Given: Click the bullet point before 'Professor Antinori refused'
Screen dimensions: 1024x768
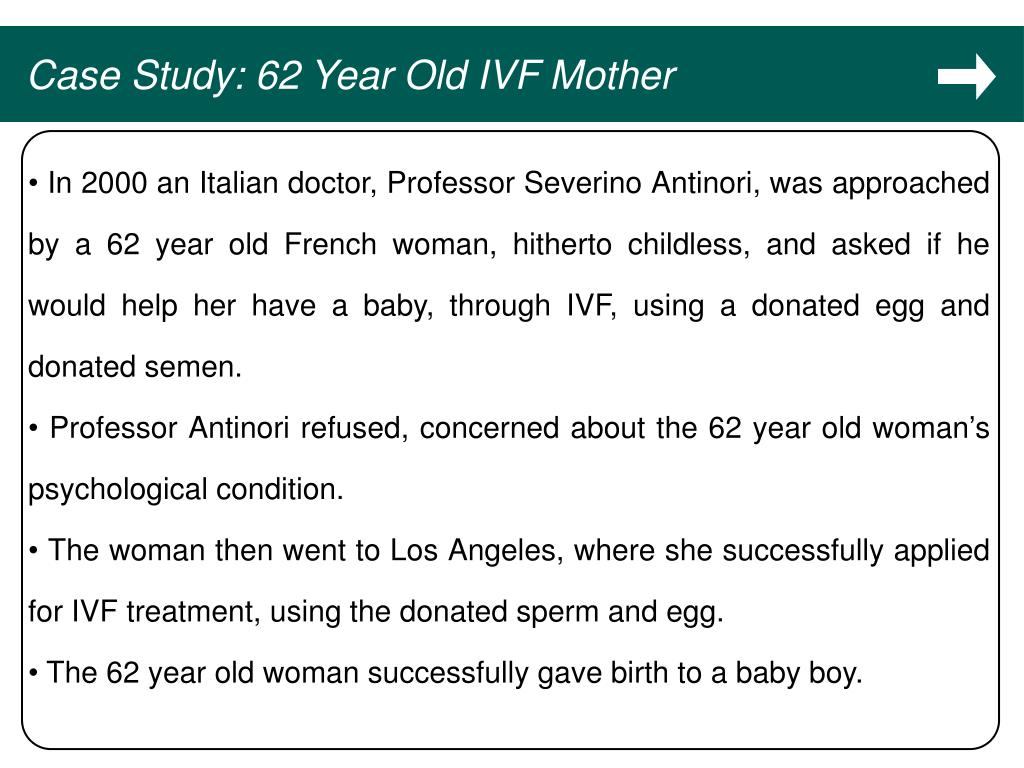Looking at the screenshot, I should [33, 429].
